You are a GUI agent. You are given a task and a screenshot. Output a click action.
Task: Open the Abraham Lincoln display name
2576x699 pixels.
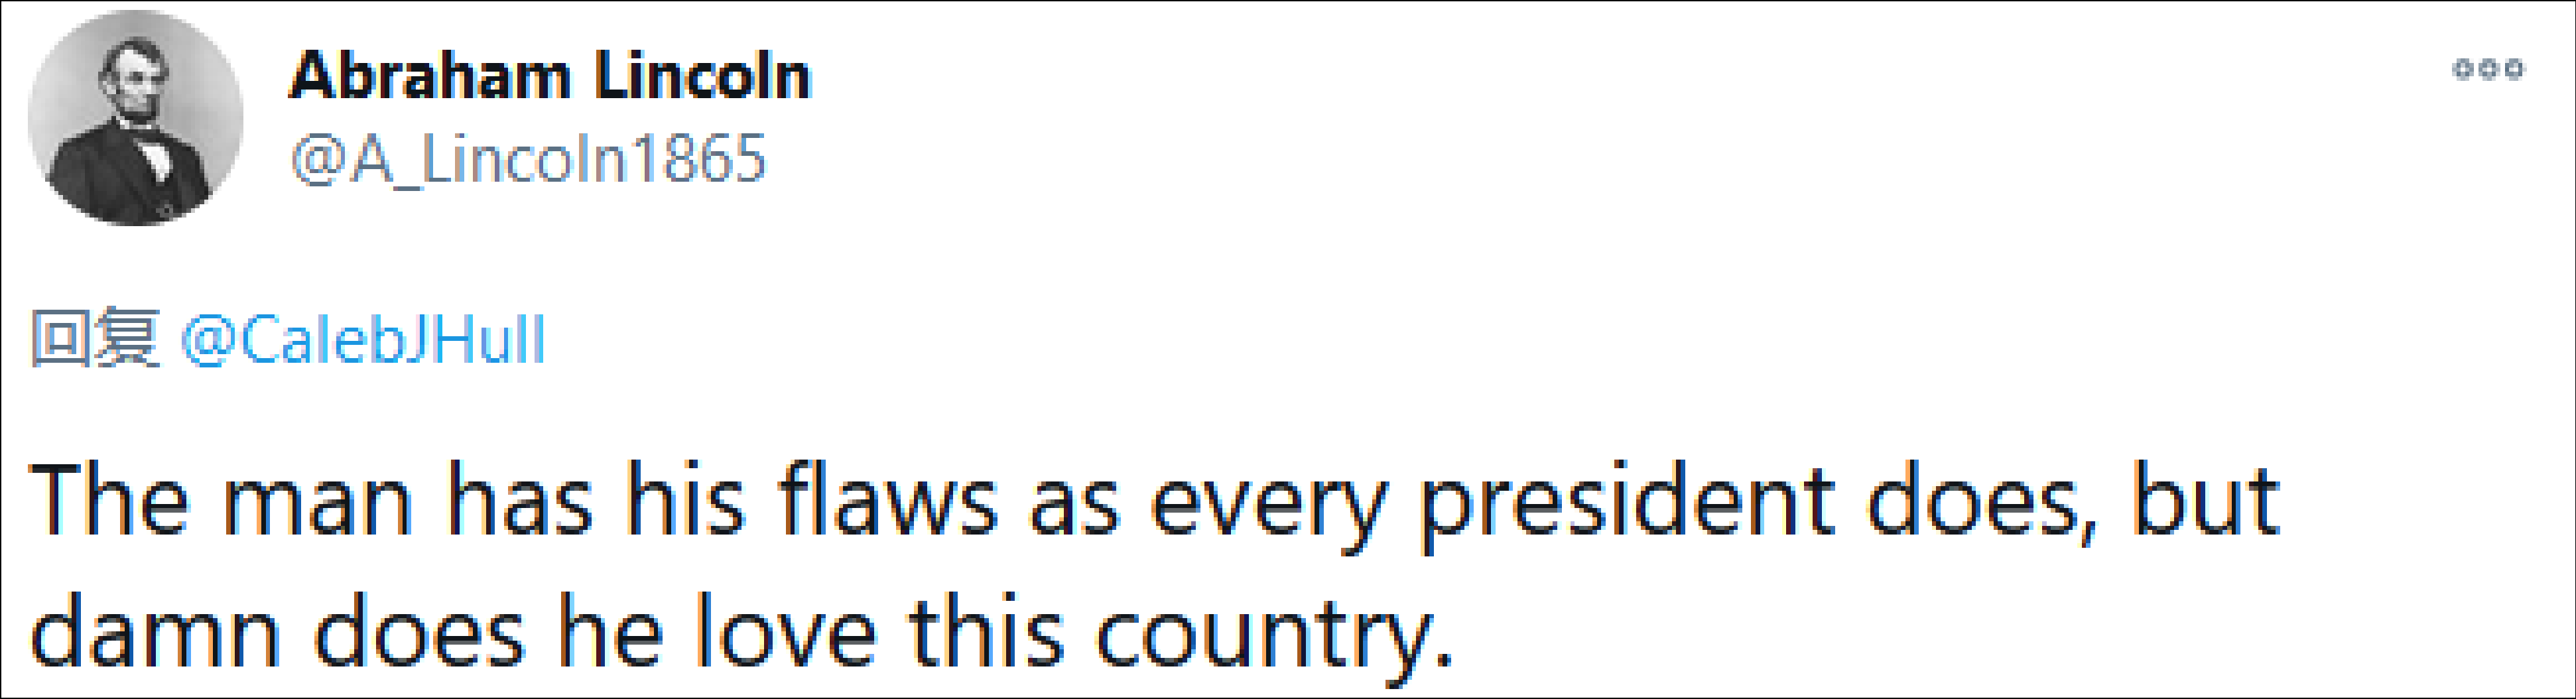549,76
